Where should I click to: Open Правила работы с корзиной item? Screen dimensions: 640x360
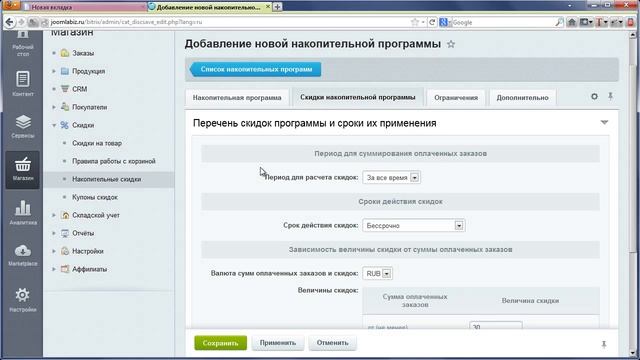coord(113,161)
